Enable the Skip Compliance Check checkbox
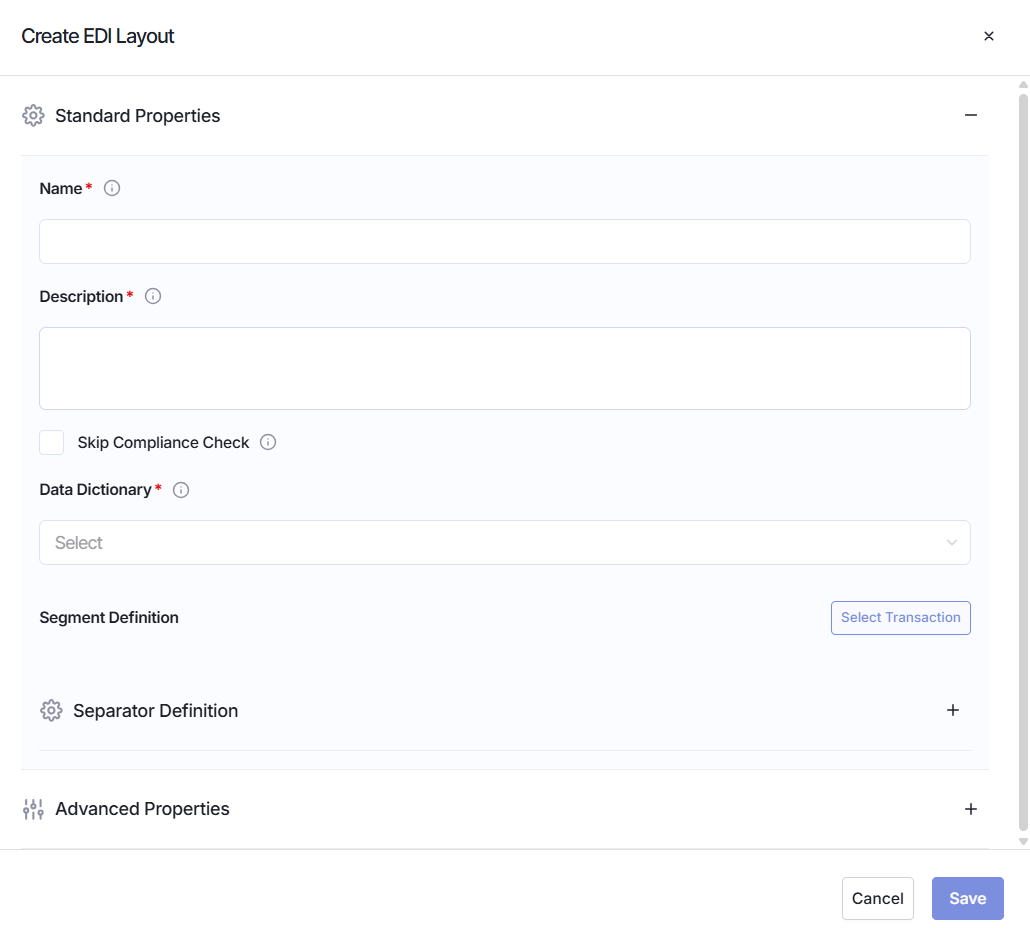Viewport: 1030px width, 935px height. [51, 443]
